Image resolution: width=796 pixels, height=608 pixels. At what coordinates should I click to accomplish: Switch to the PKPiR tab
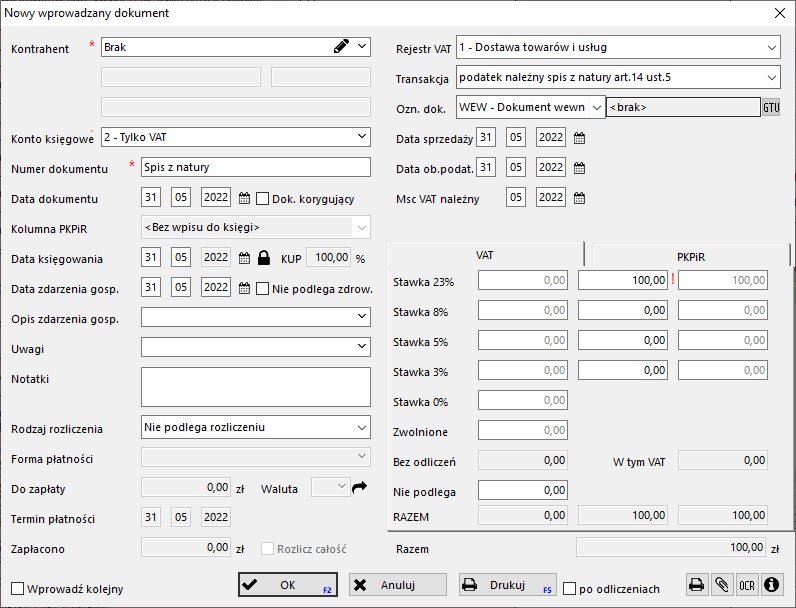pyautogui.click(x=690, y=257)
